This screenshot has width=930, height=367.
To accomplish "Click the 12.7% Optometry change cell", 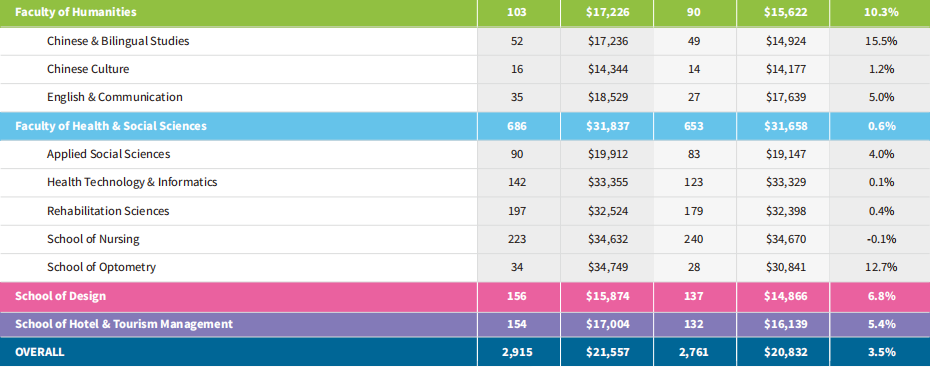I will pyautogui.click(x=880, y=267).
